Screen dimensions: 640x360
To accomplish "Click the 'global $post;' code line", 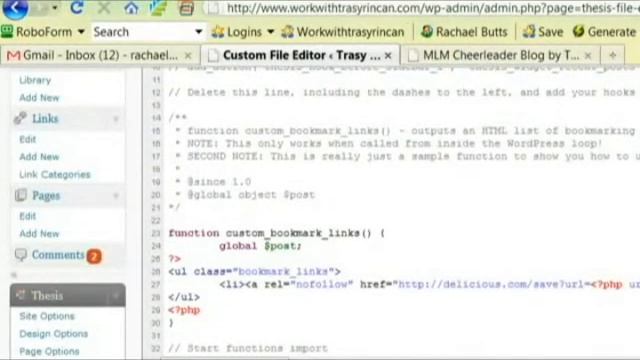I will 260,246.
